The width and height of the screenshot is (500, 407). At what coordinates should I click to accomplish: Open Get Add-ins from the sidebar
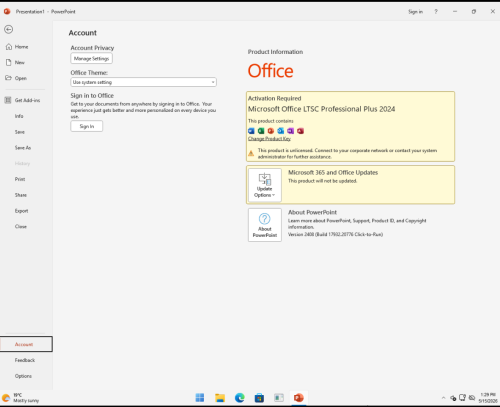pos(26,100)
